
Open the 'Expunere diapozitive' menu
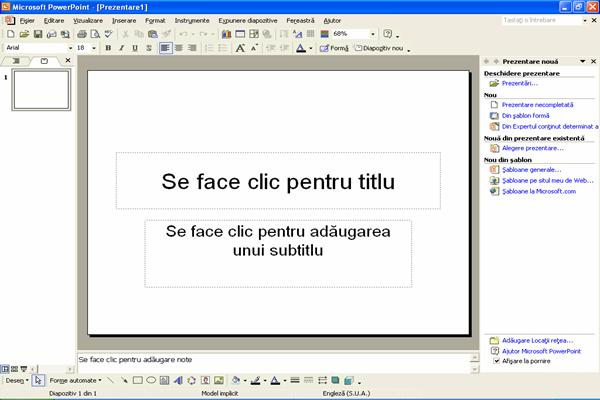249,20
